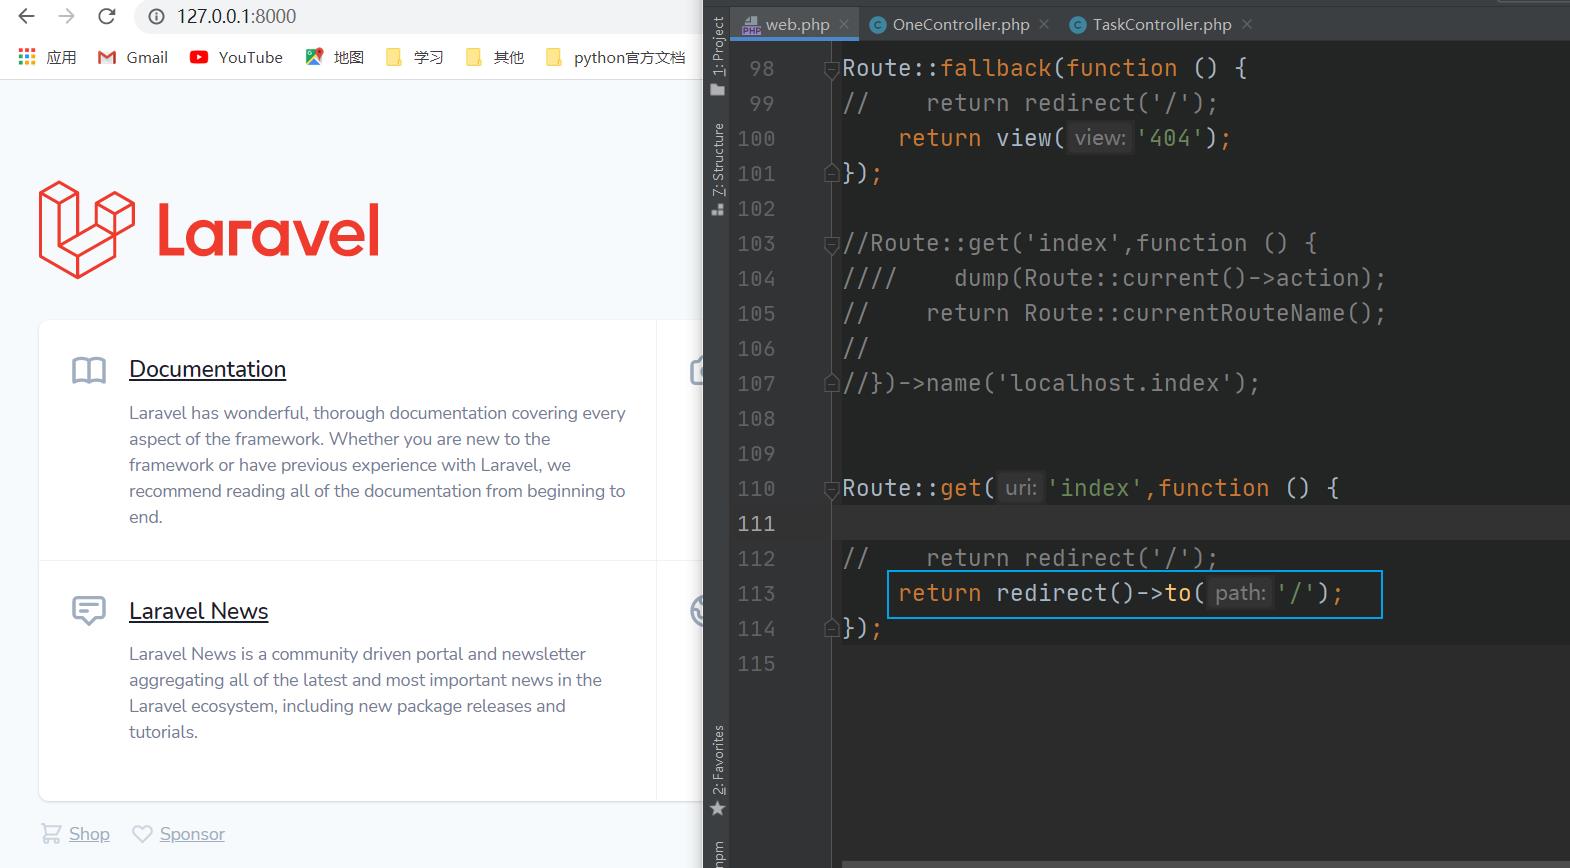Click the 'path:' parameter hint on line 113
Image resolution: width=1570 pixels, height=868 pixels.
pyautogui.click(x=1240, y=593)
